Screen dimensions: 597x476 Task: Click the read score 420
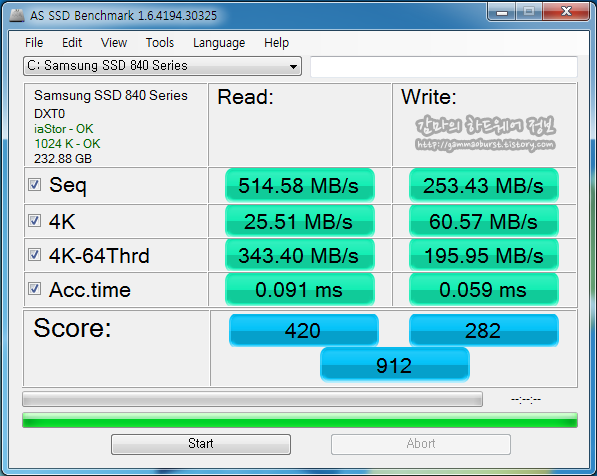[303, 330]
